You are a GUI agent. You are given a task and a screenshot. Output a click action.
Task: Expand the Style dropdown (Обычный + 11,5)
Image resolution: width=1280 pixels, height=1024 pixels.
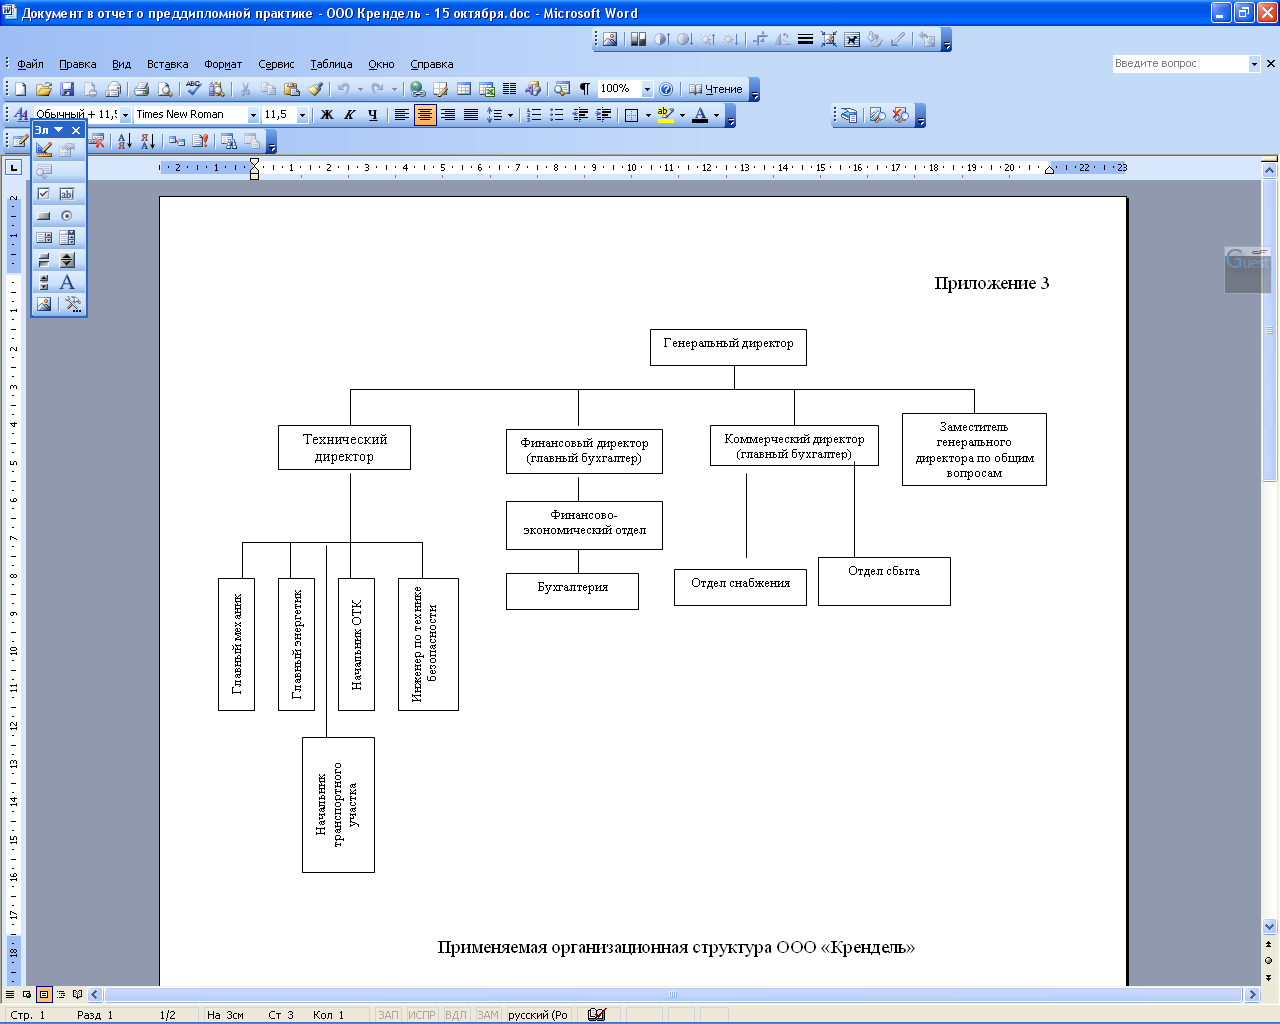point(125,115)
